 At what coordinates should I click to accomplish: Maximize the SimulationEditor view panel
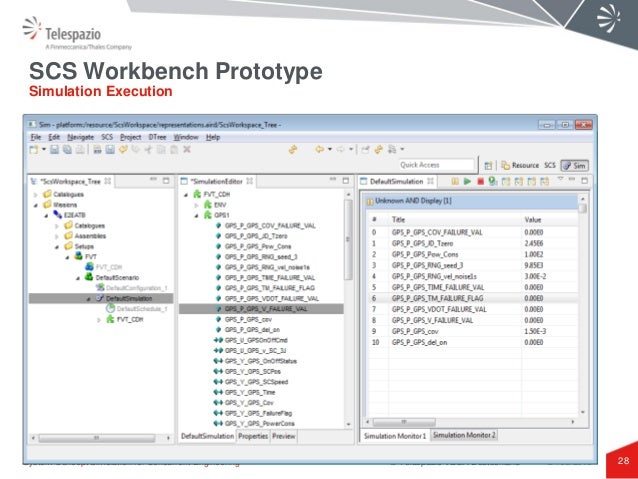point(345,180)
